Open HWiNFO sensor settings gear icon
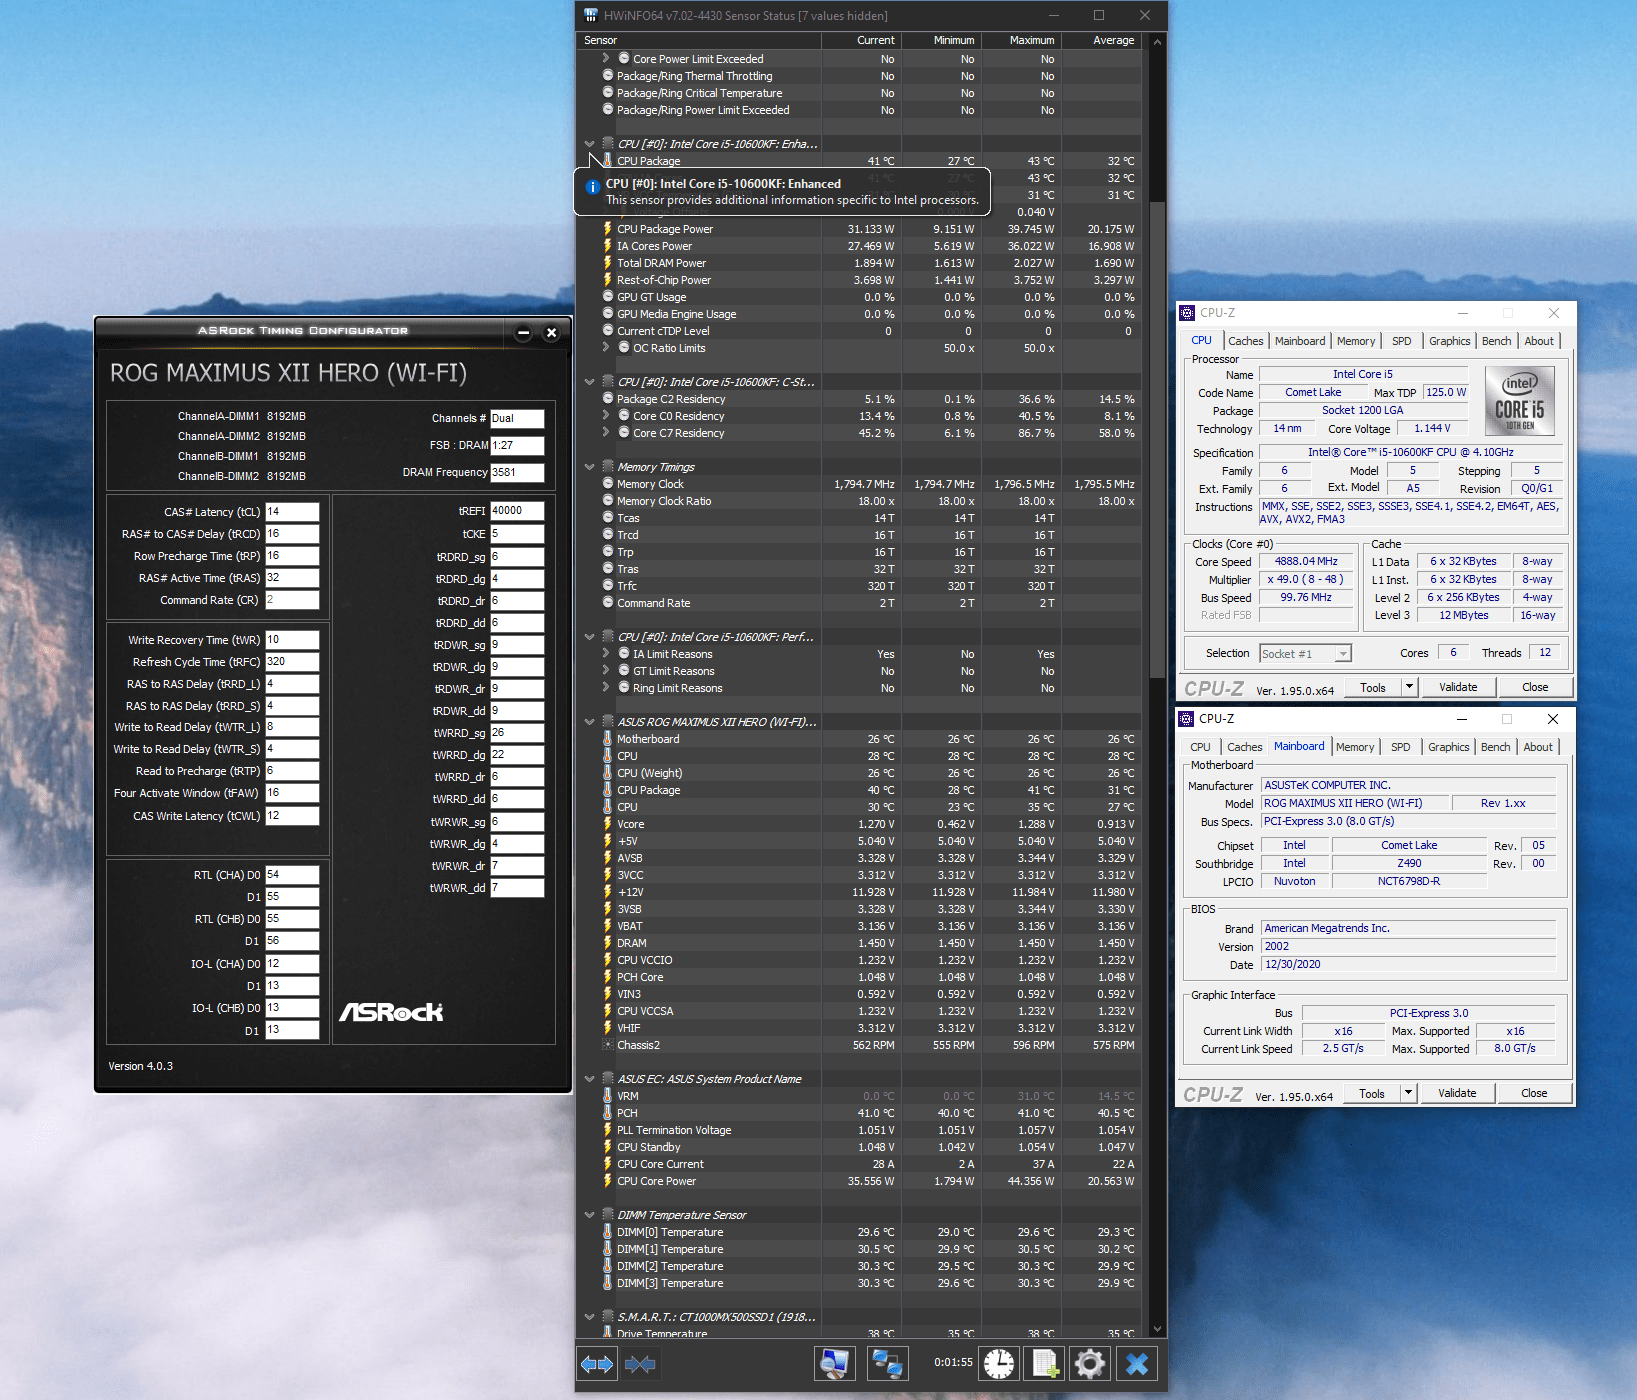 pyautogui.click(x=1090, y=1363)
